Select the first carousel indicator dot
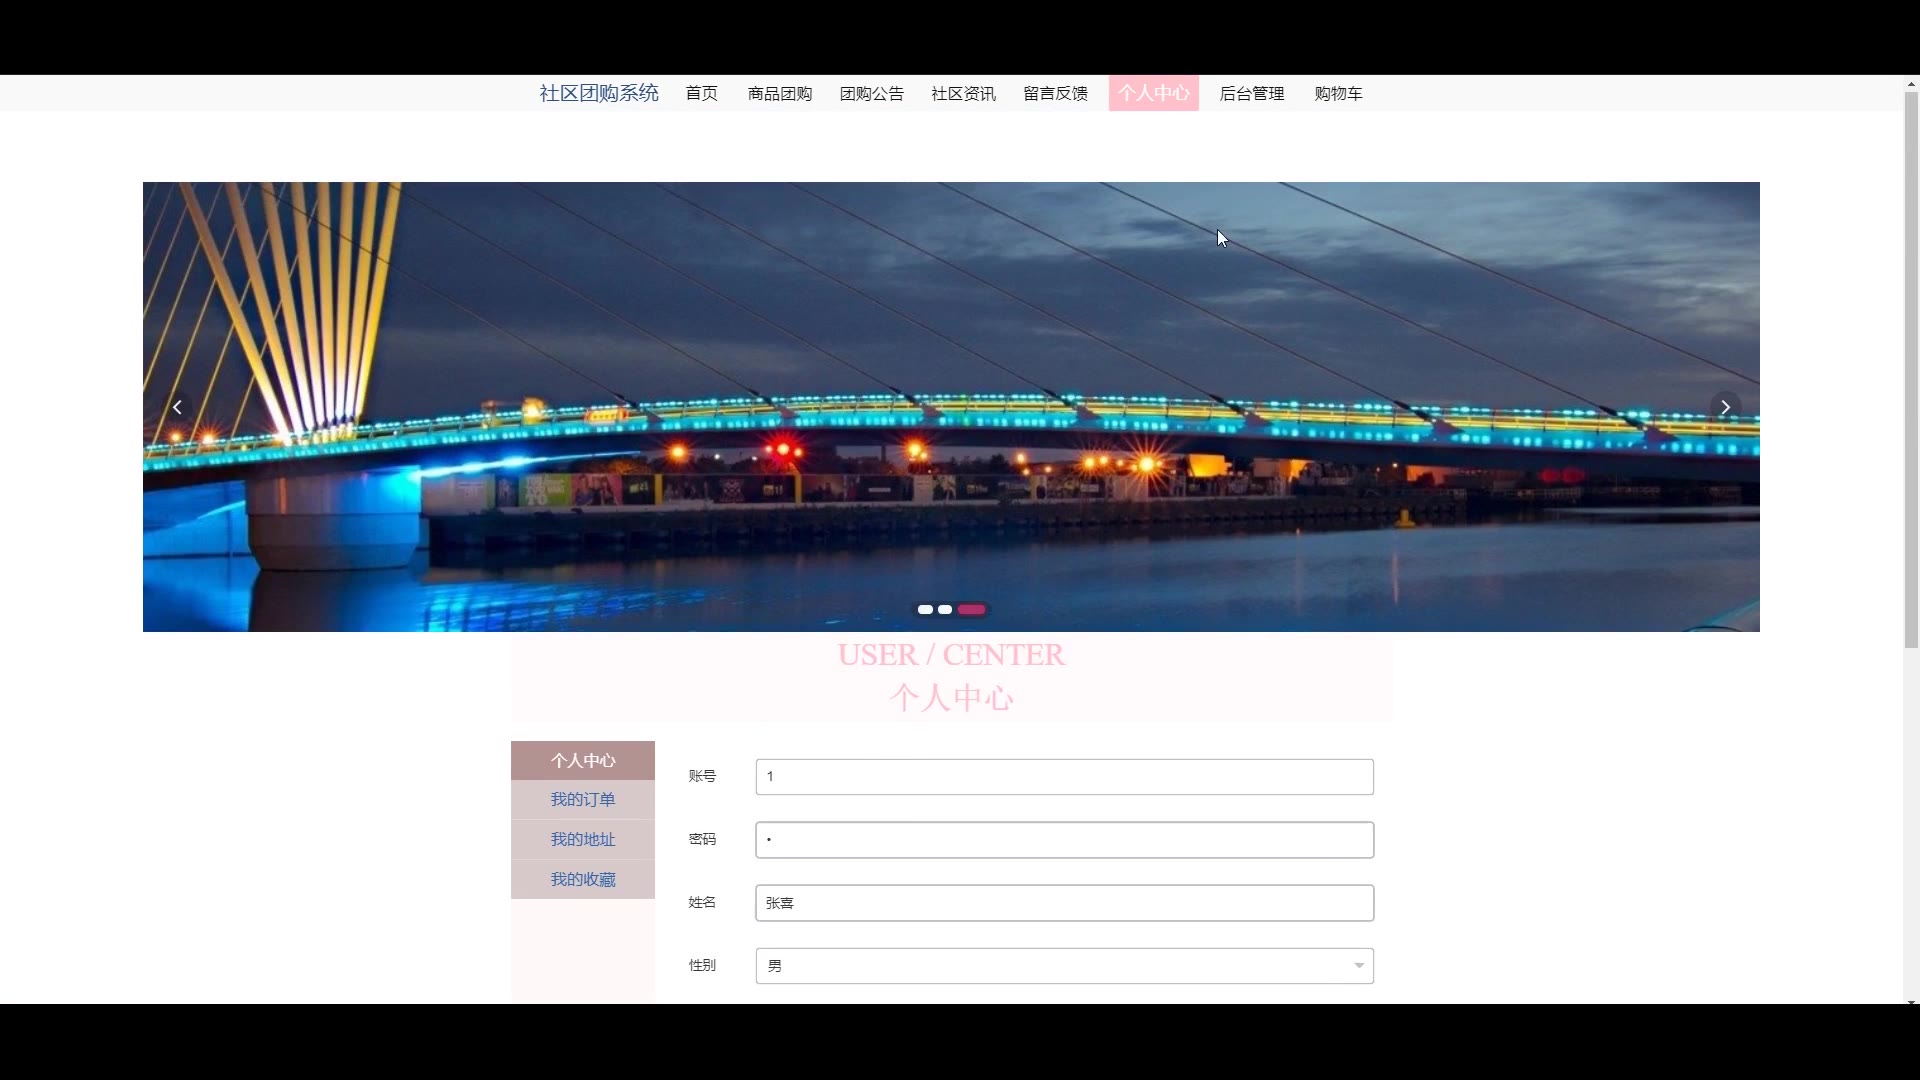The height and width of the screenshot is (1080, 1920). tap(925, 609)
